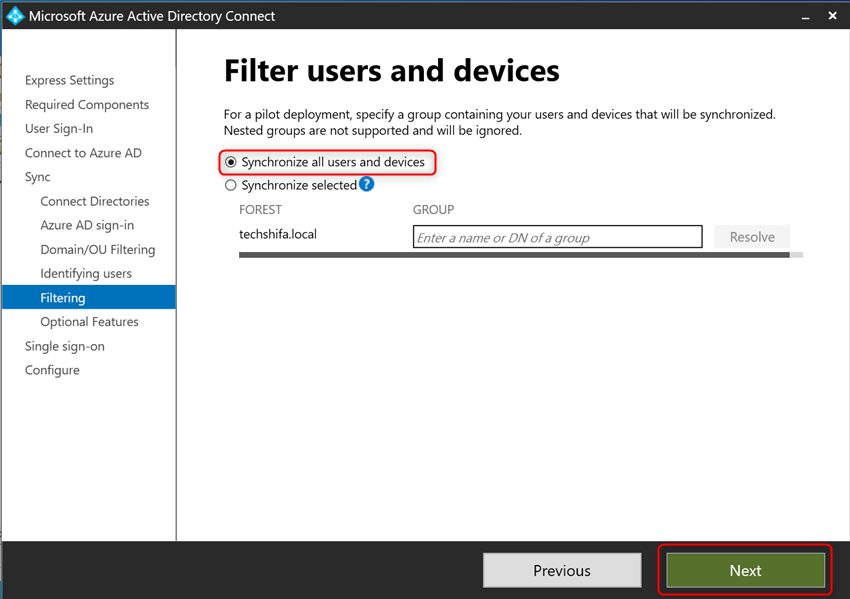Go to the User Sign-In step
This screenshot has width=850, height=599.
[58, 128]
